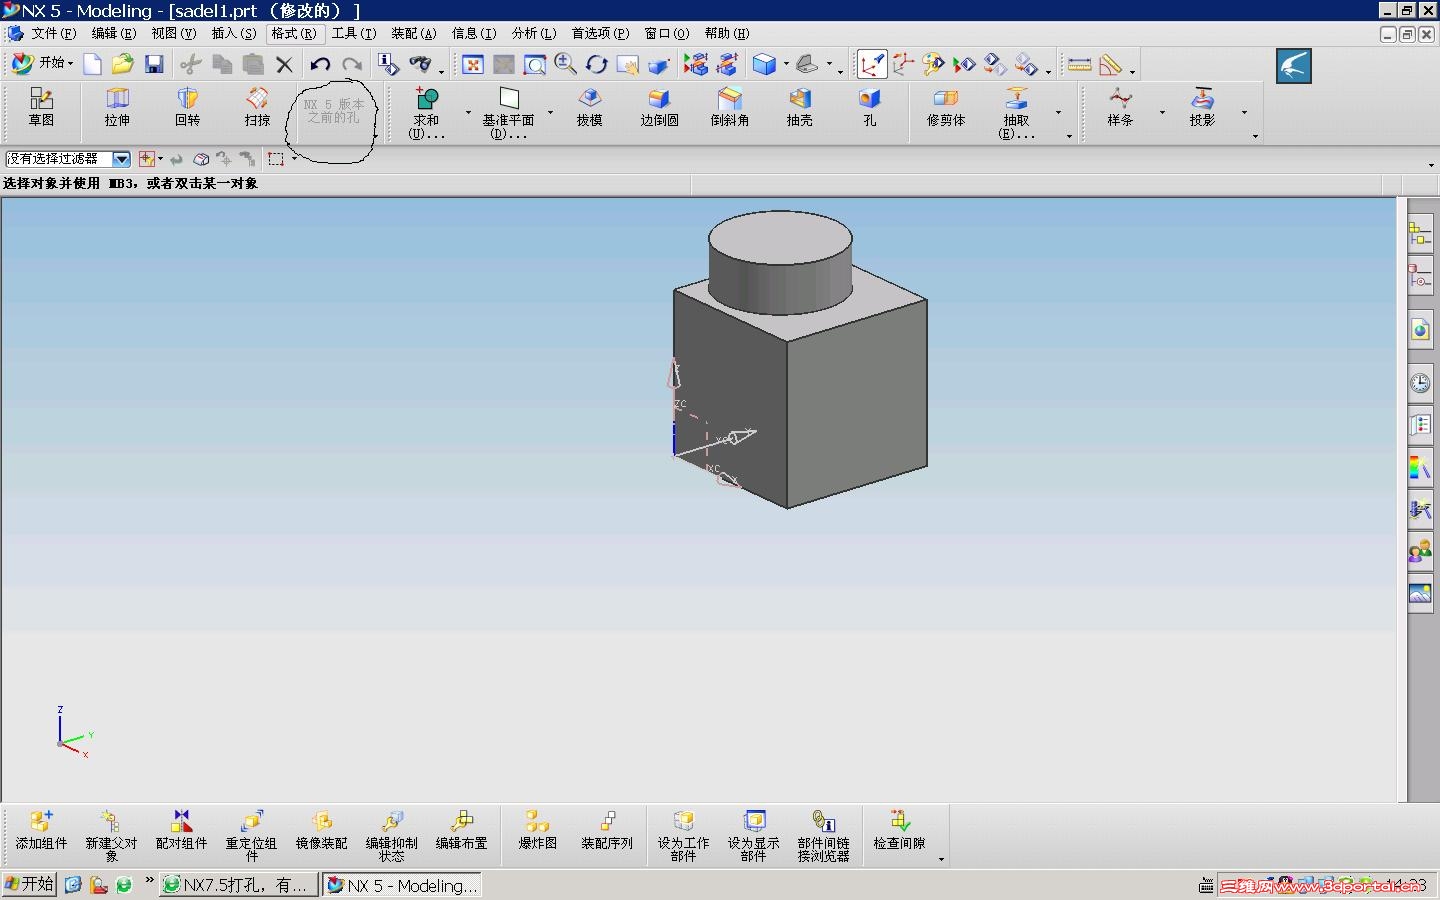Click the 配对组件 (Mate Component) button
The image size is (1440, 900).
(x=181, y=831)
